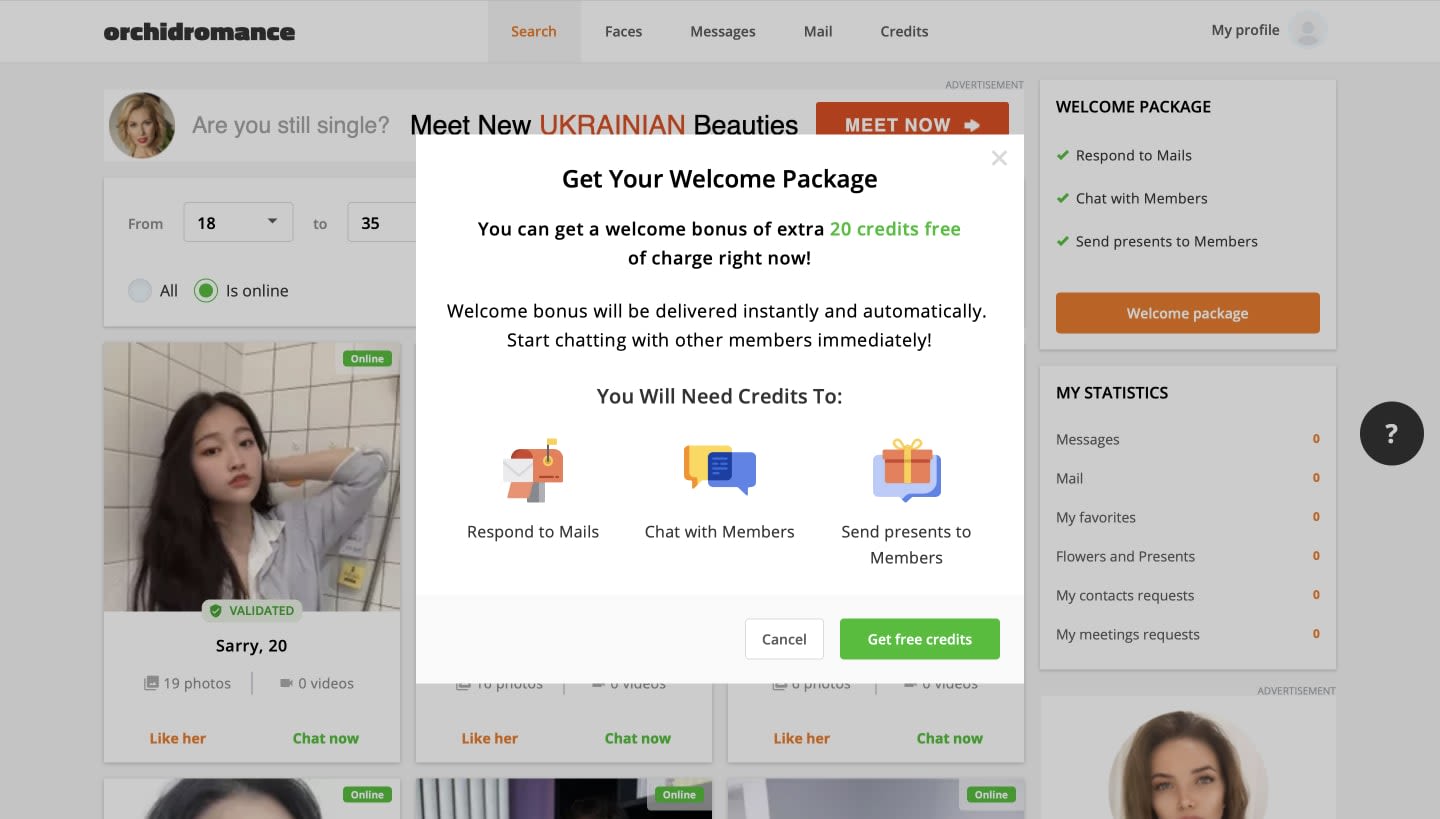1440x819 pixels.
Task: Click the green 20 credits free text
Action: tap(895, 229)
